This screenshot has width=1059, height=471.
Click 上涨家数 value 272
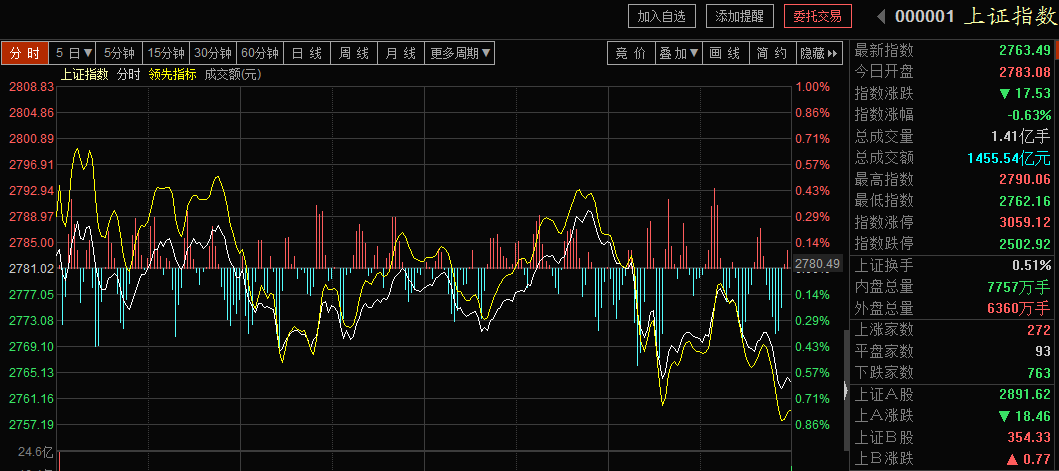[1039, 330]
